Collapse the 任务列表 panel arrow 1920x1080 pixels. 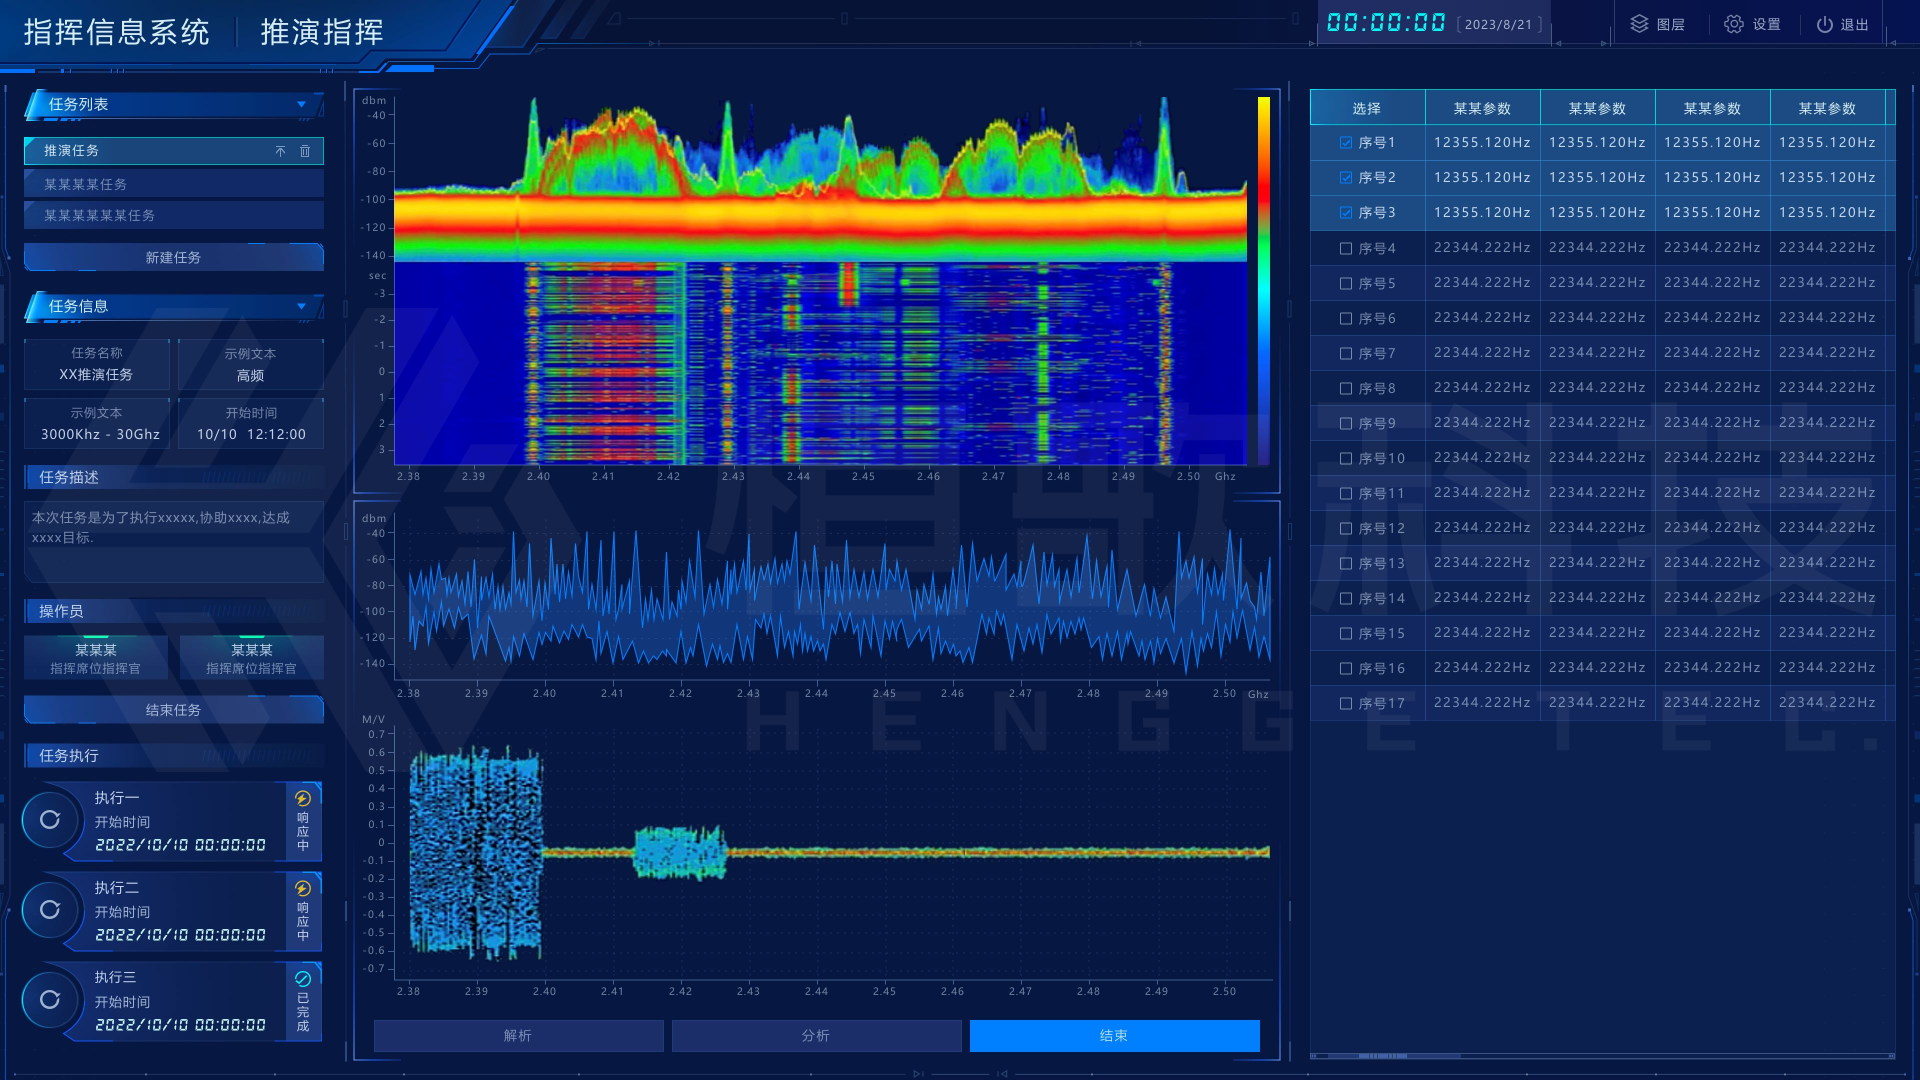[301, 104]
